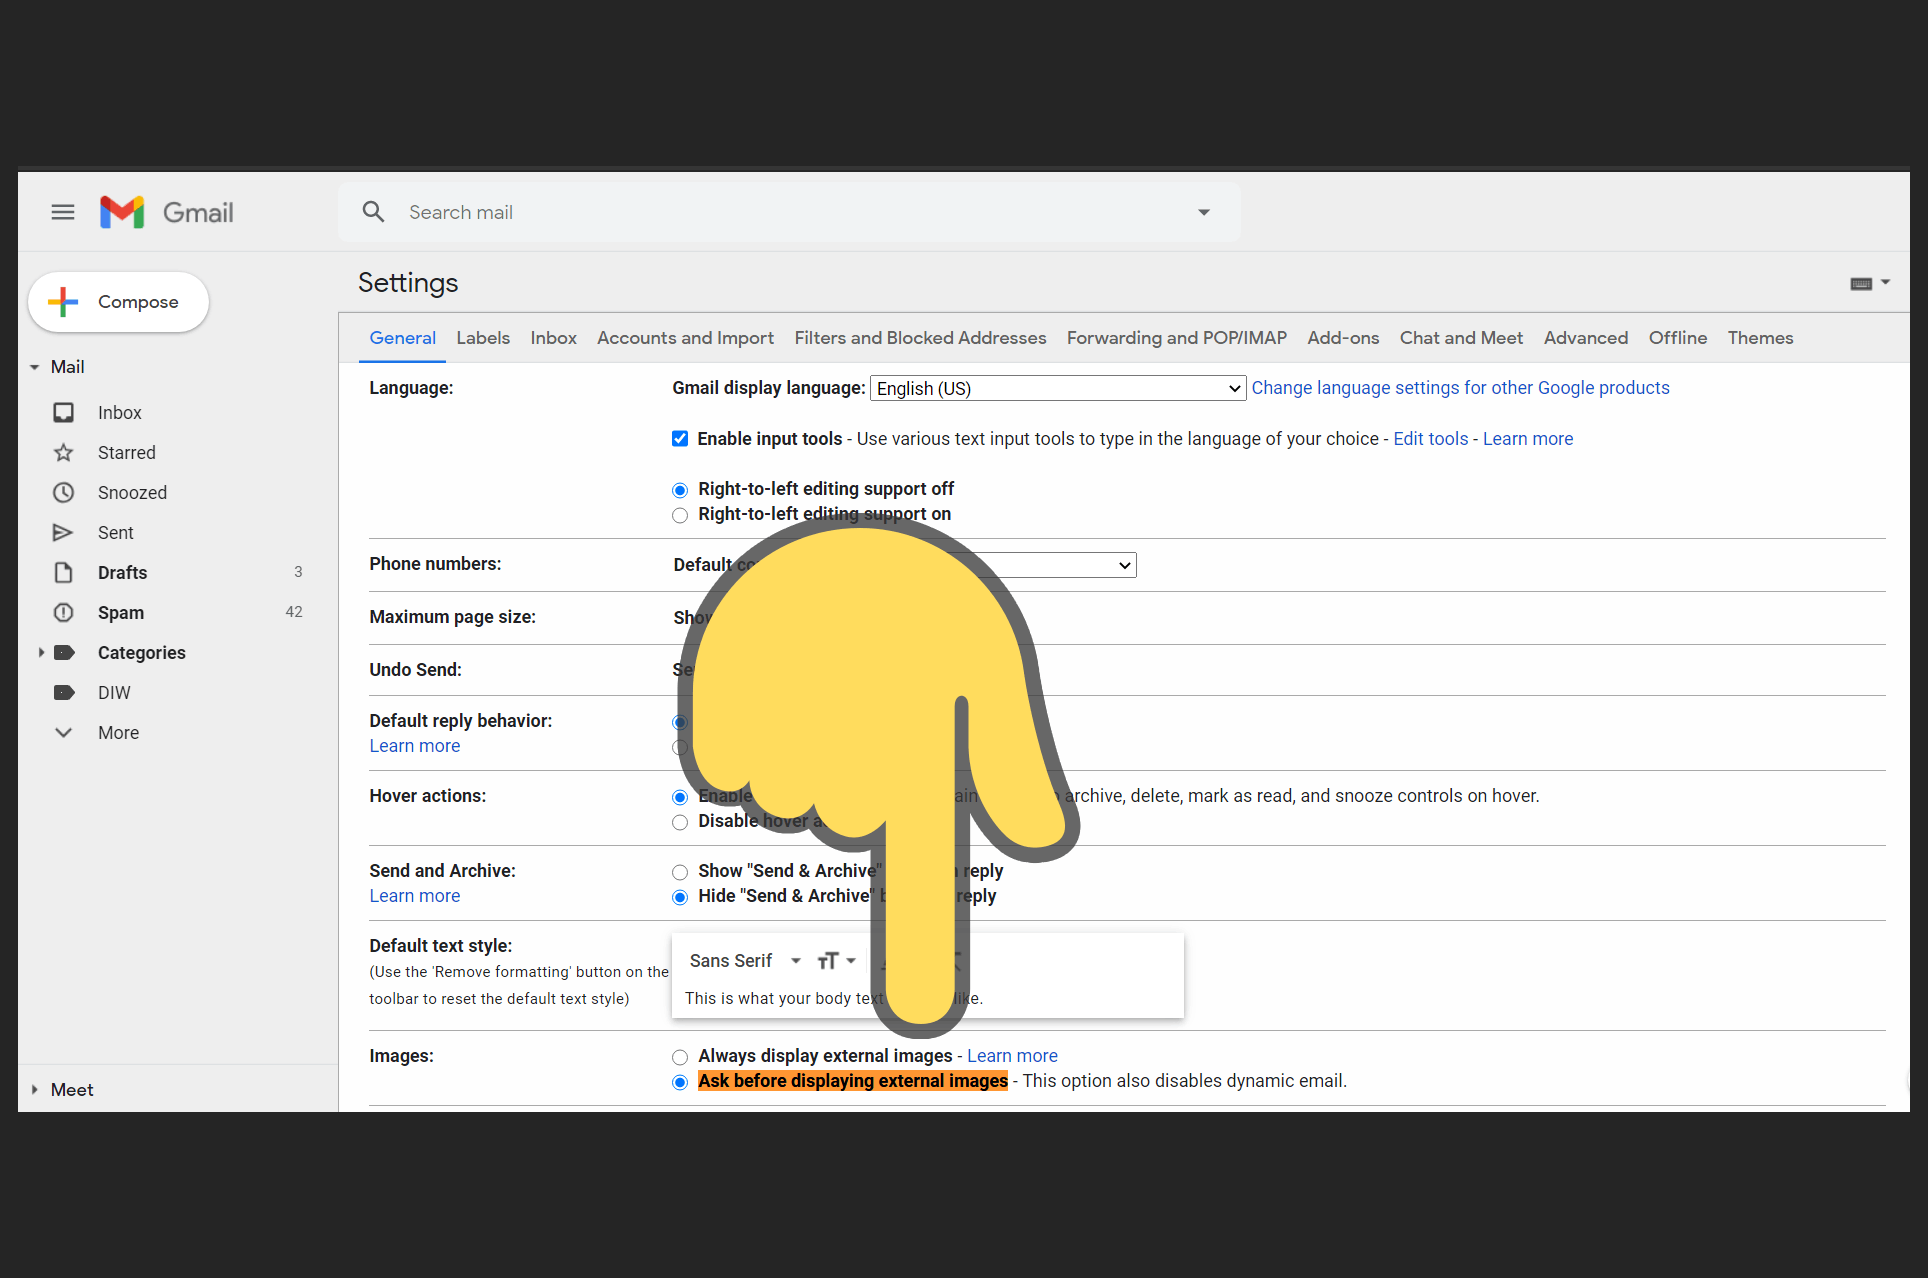The width and height of the screenshot is (1928, 1278).
Task: Expand the Categories label tree
Action: coord(41,653)
